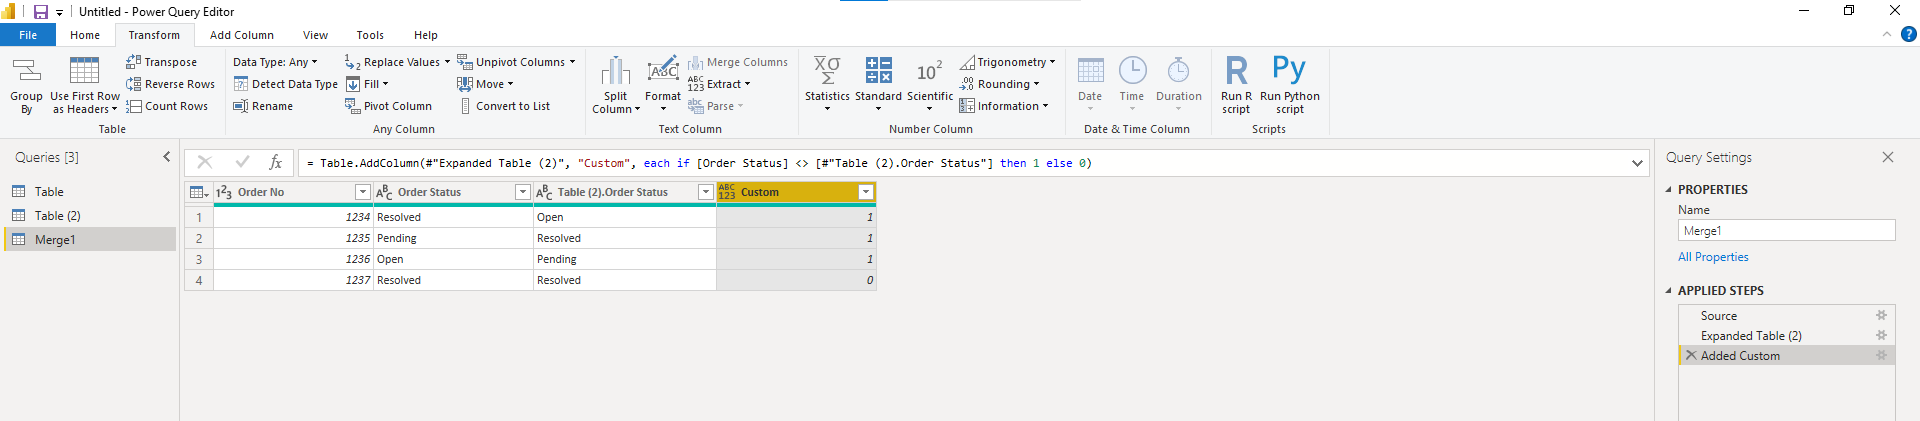
Task: Click the Time column button
Action: point(1132,84)
